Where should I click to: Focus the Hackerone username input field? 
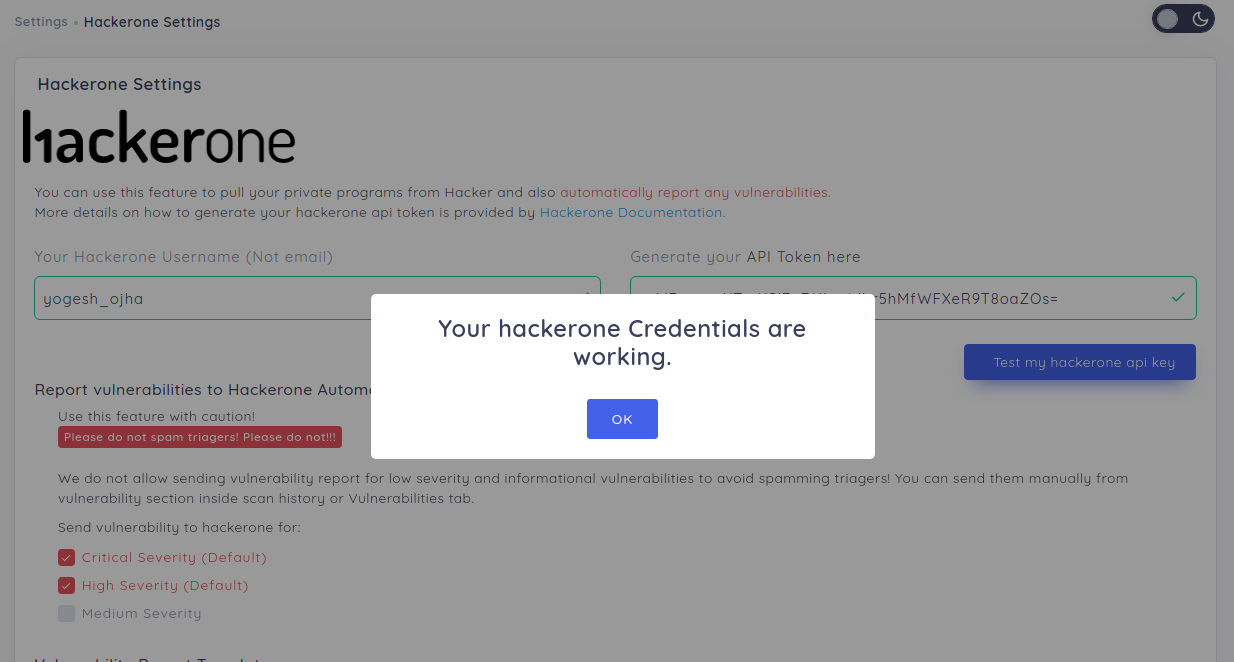(200, 298)
